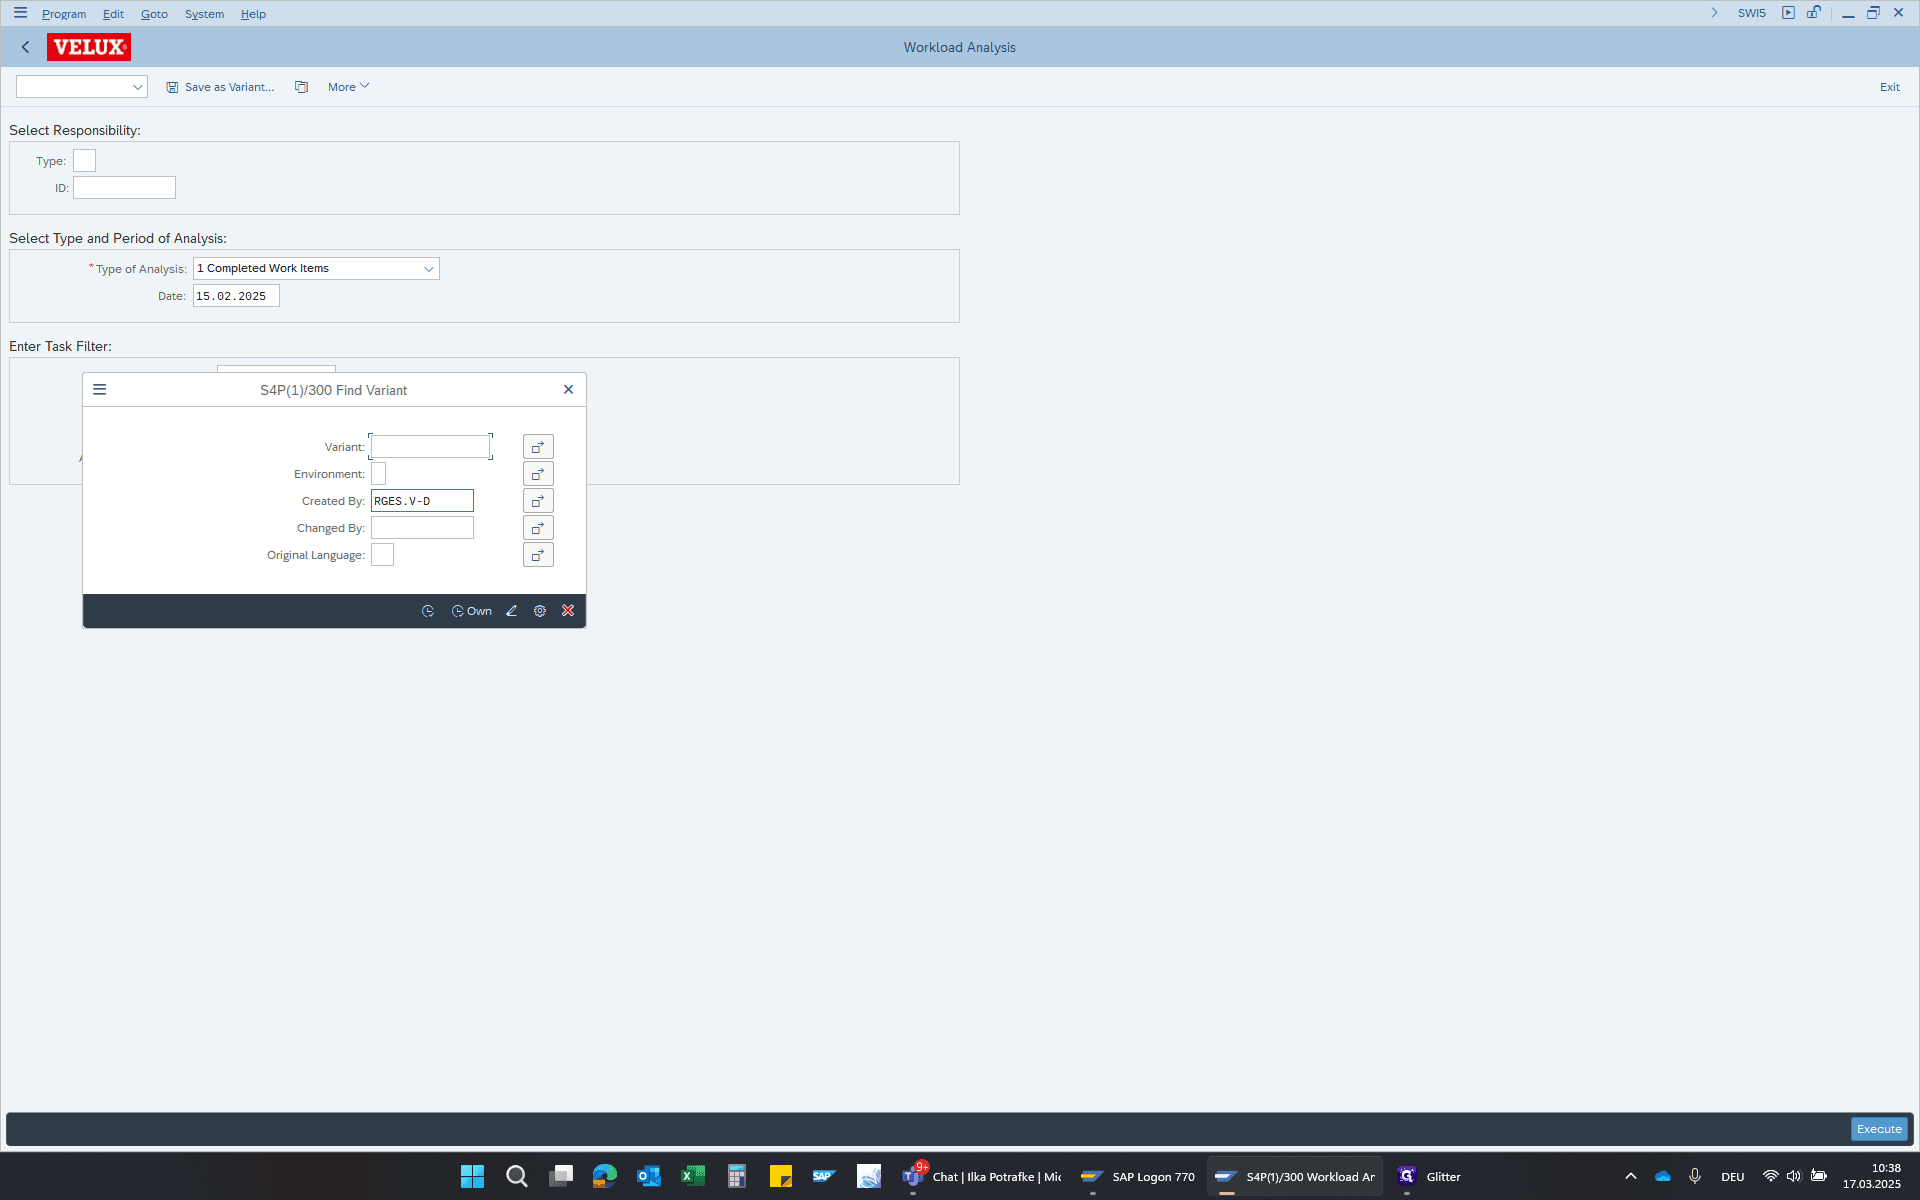Open the System menu
The image size is (1920, 1200).
[x=204, y=14]
